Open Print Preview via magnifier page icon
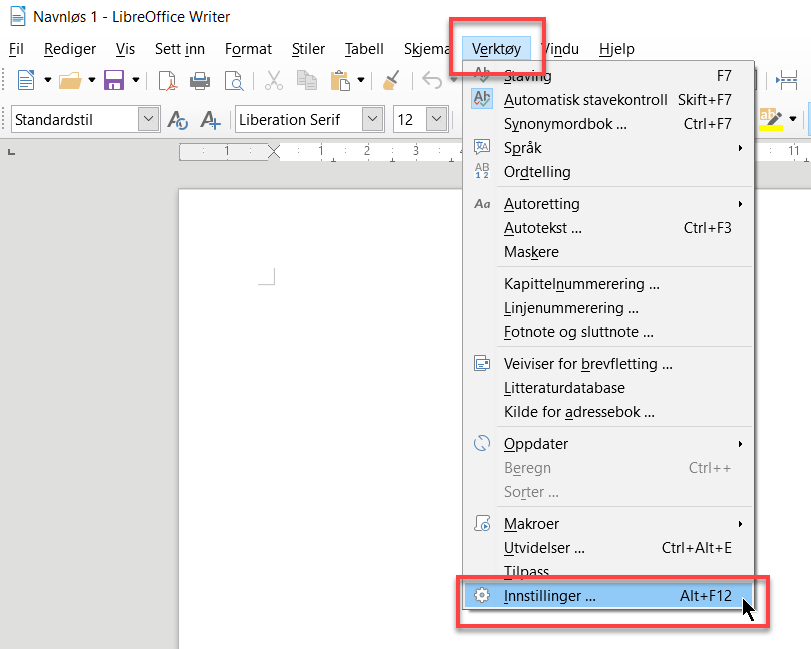Image resolution: width=811 pixels, height=649 pixels. tap(233, 80)
